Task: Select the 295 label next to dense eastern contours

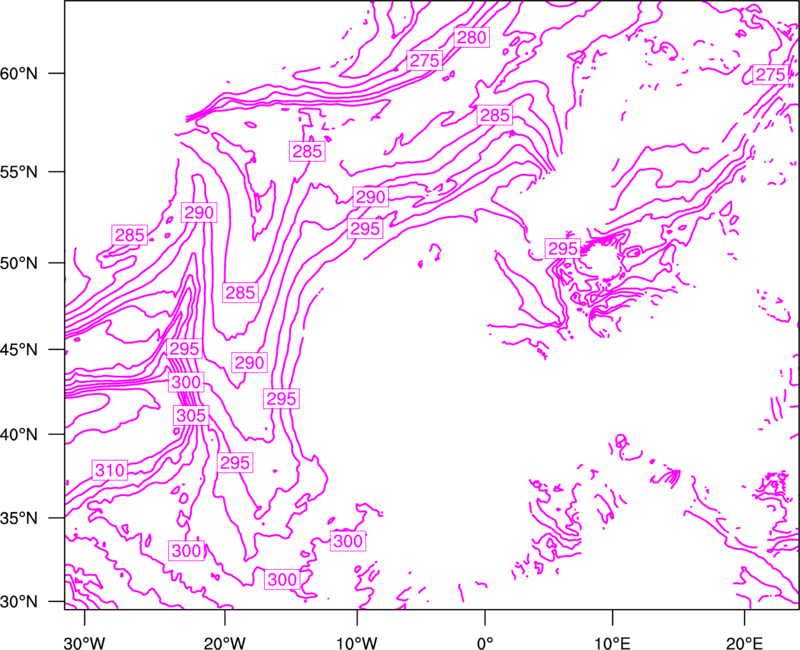Action: click(563, 249)
